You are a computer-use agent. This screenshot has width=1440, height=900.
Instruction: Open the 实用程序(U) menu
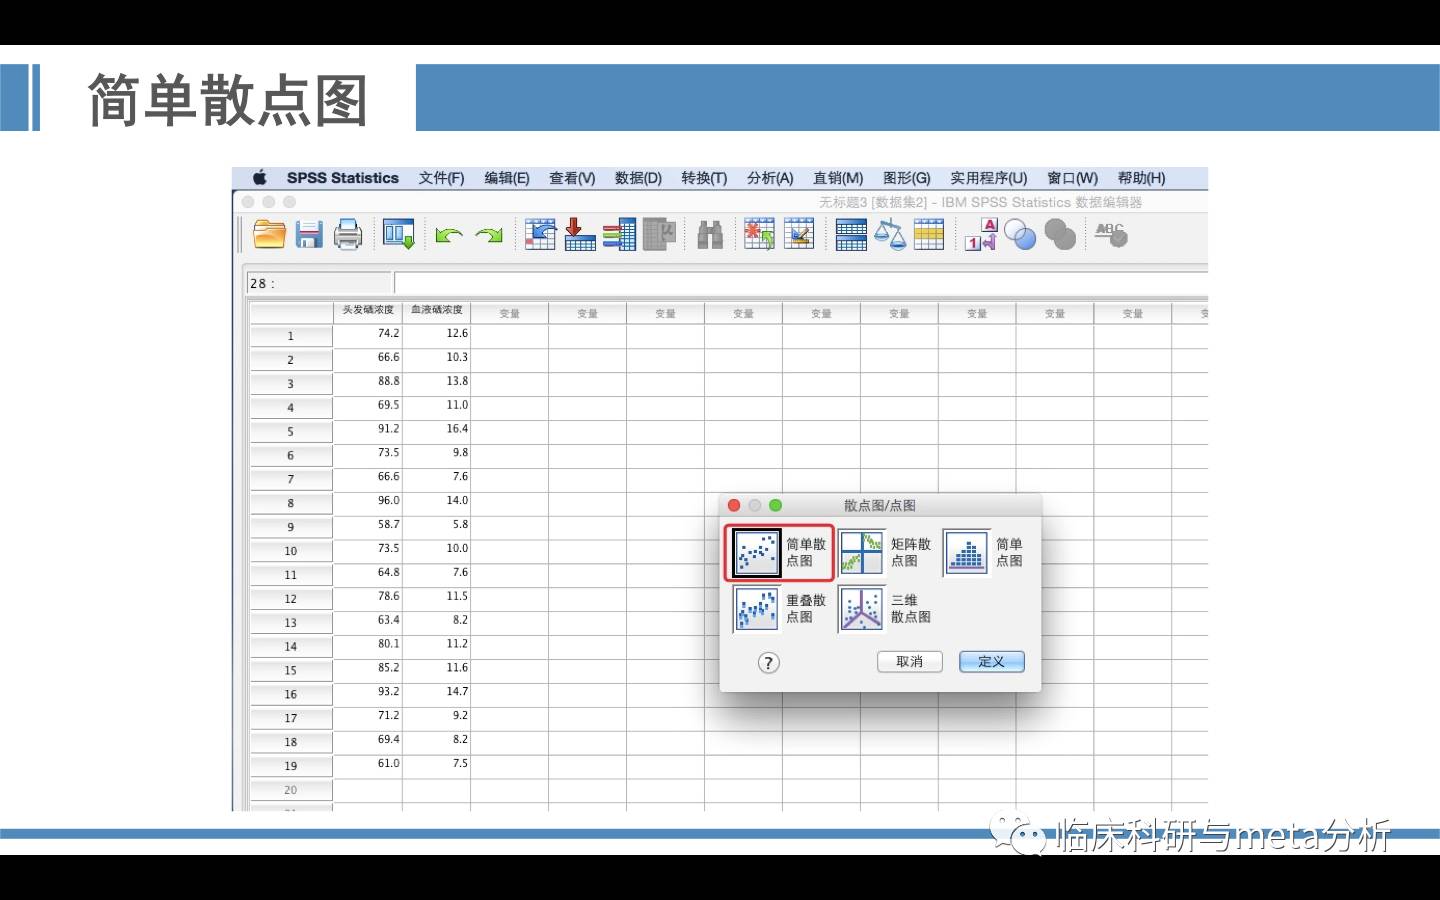click(x=989, y=178)
